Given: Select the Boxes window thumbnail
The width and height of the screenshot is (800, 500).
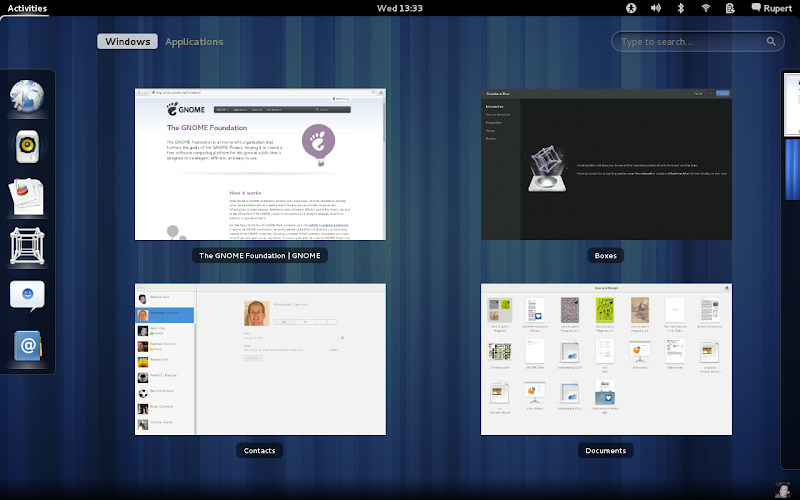Looking at the screenshot, I should coord(606,164).
